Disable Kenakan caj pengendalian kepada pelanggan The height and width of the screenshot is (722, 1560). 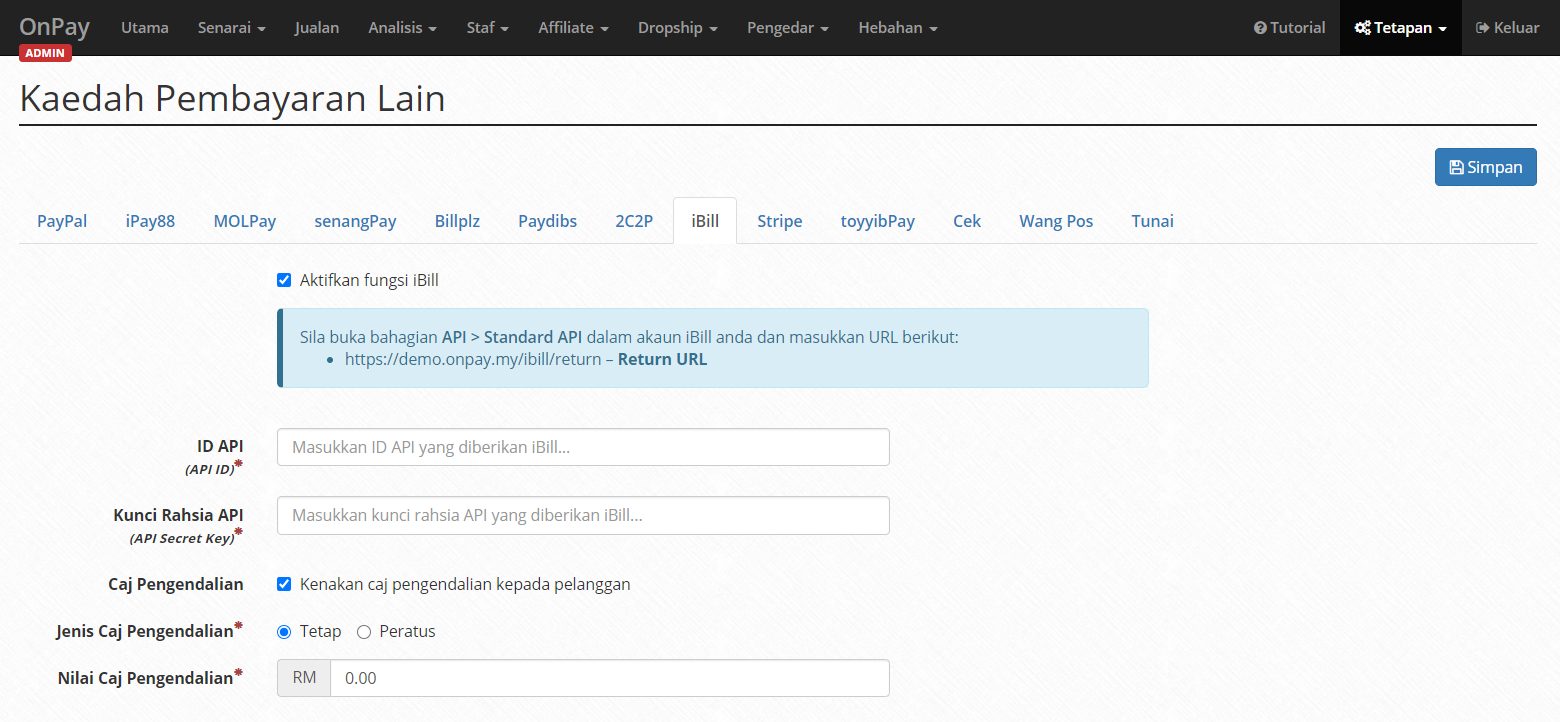pos(284,584)
